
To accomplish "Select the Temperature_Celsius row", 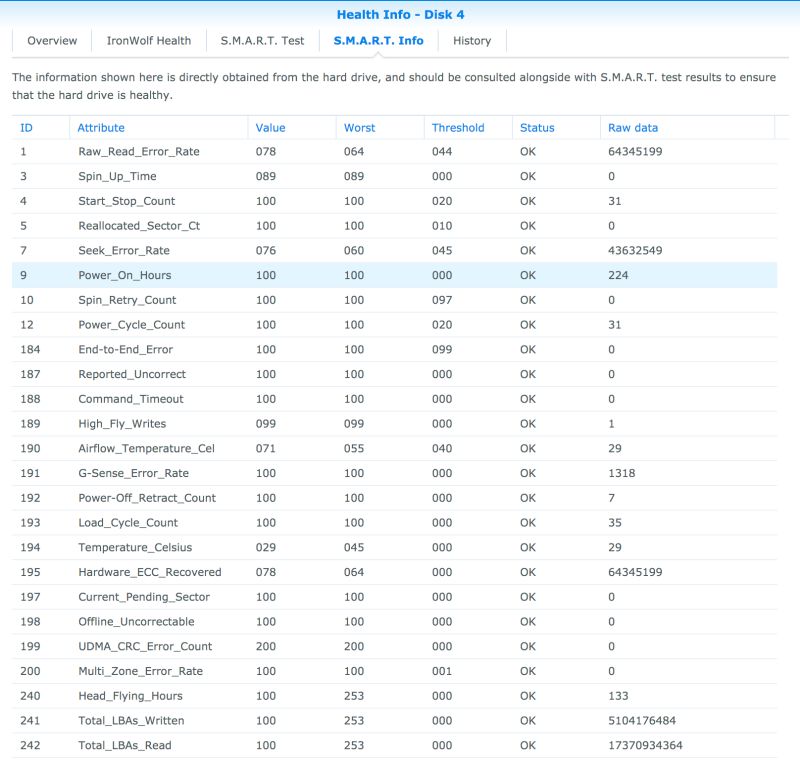I will [x=394, y=548].
